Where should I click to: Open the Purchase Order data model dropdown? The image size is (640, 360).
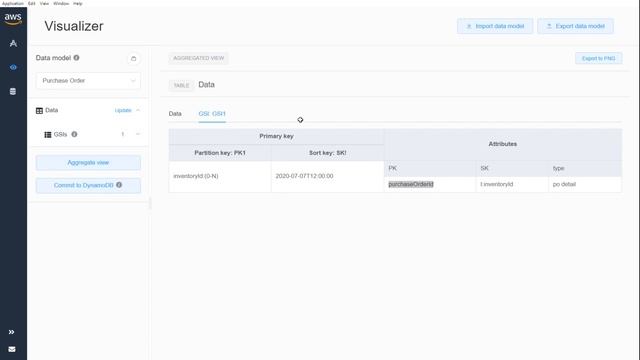point(88,81)
